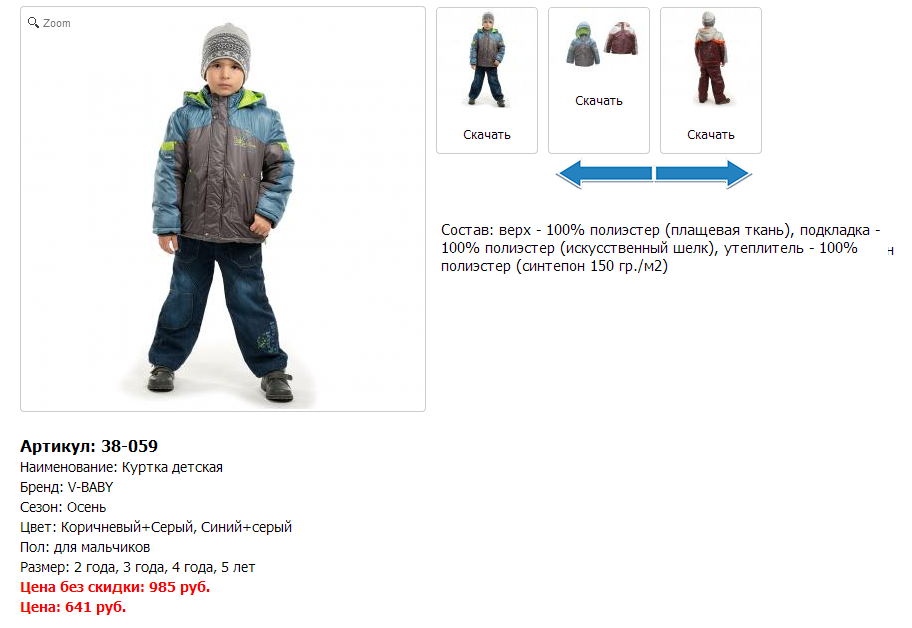Open the large photo of boy in jacket
The height and width of the screenshot is (628, 912).
pyautogui.click(x=223, y=209)
